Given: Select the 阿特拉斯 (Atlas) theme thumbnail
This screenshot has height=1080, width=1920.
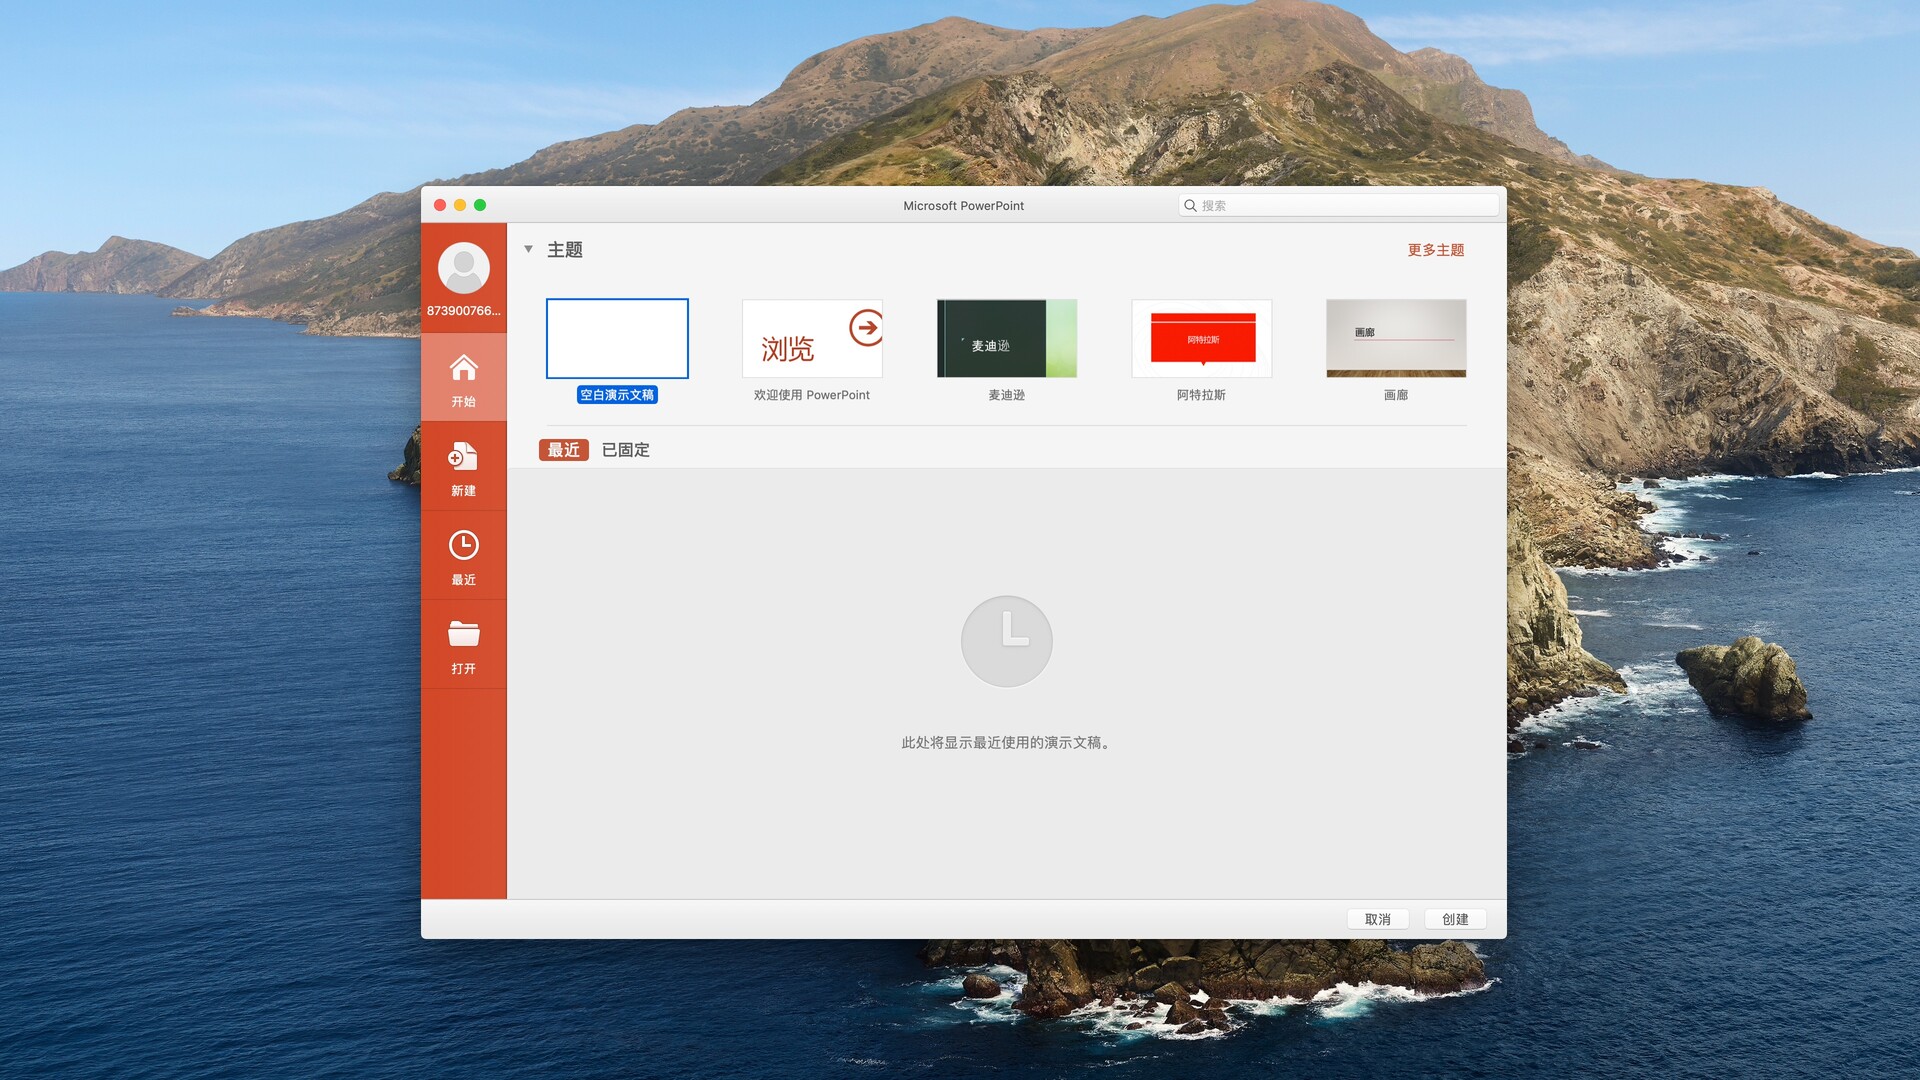Looking at the screenshot, I should point(1200,339).
